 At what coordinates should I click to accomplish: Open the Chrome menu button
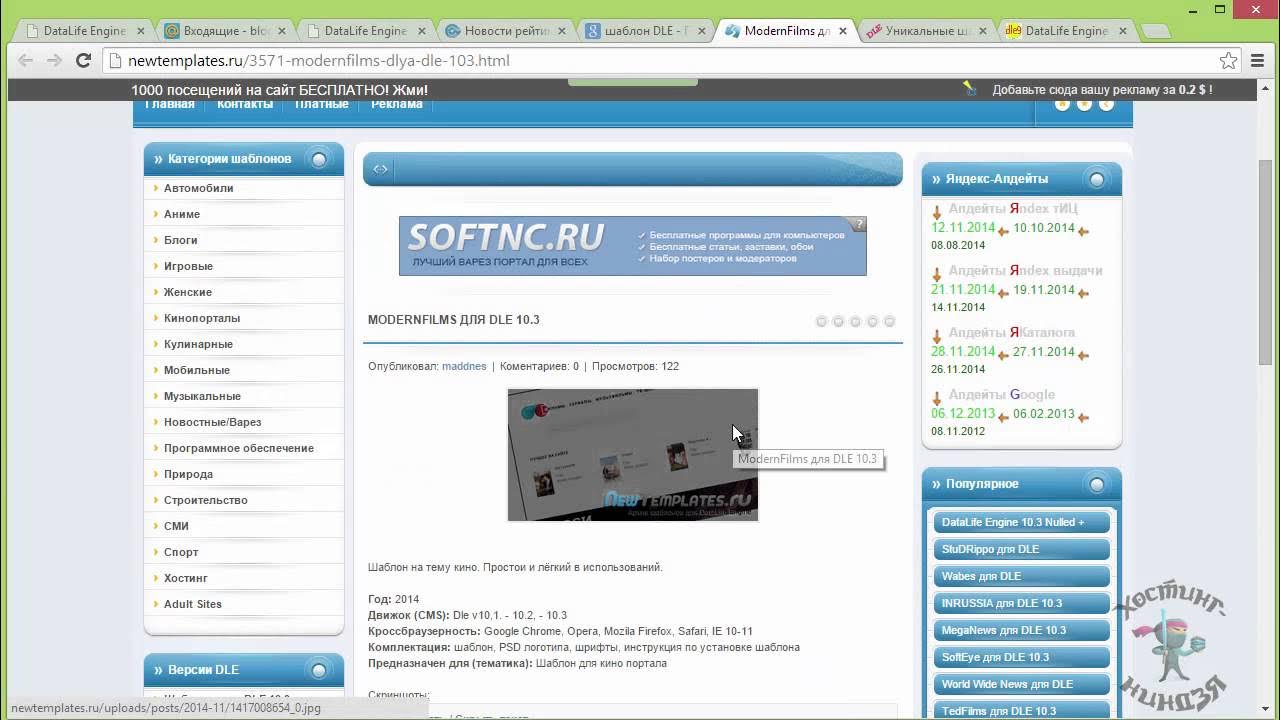(x=1257, y=60)
